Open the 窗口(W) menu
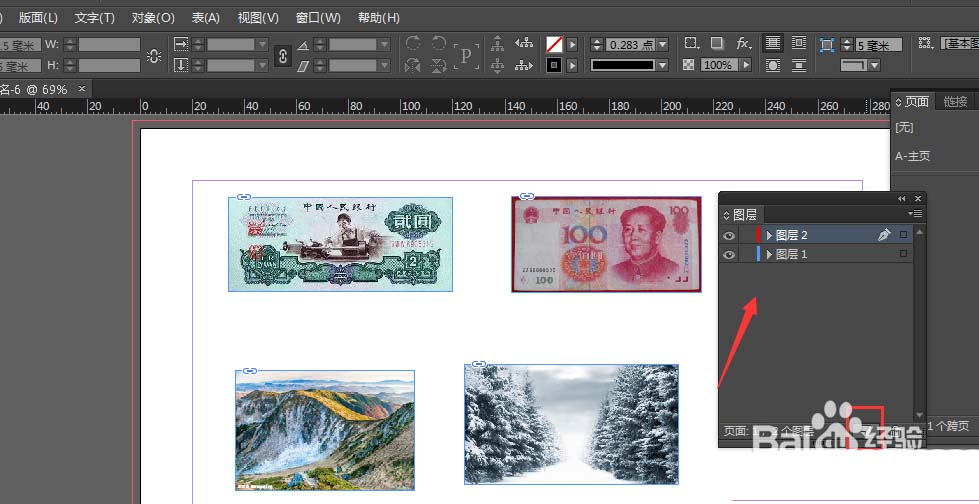Image resolution: width=979 pixels, height=504 pixels. (x=318, y=17)
